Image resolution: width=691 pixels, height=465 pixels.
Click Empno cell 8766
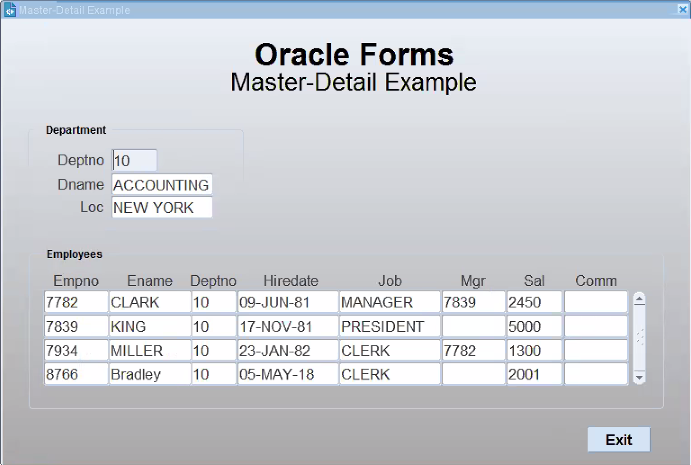(76, 374)
